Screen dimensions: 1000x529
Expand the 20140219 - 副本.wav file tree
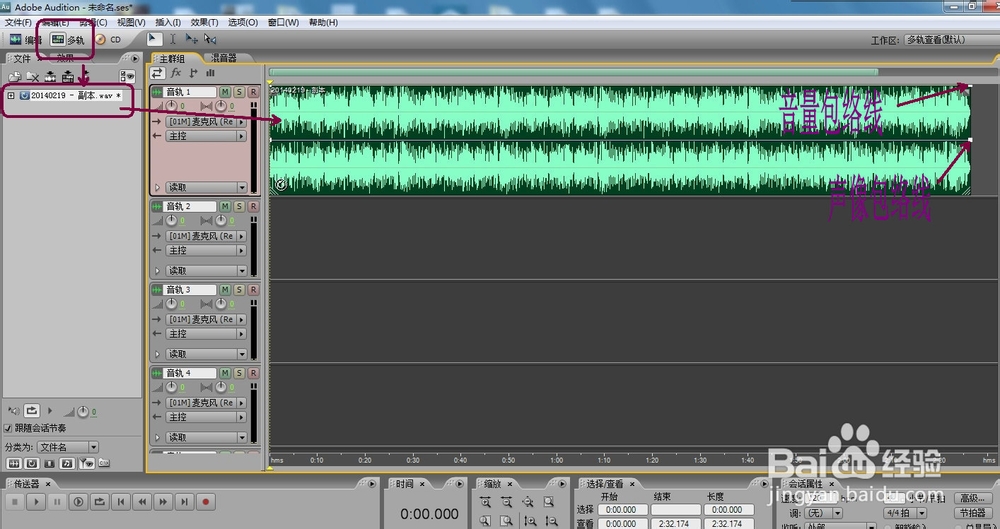pos(11,95)
